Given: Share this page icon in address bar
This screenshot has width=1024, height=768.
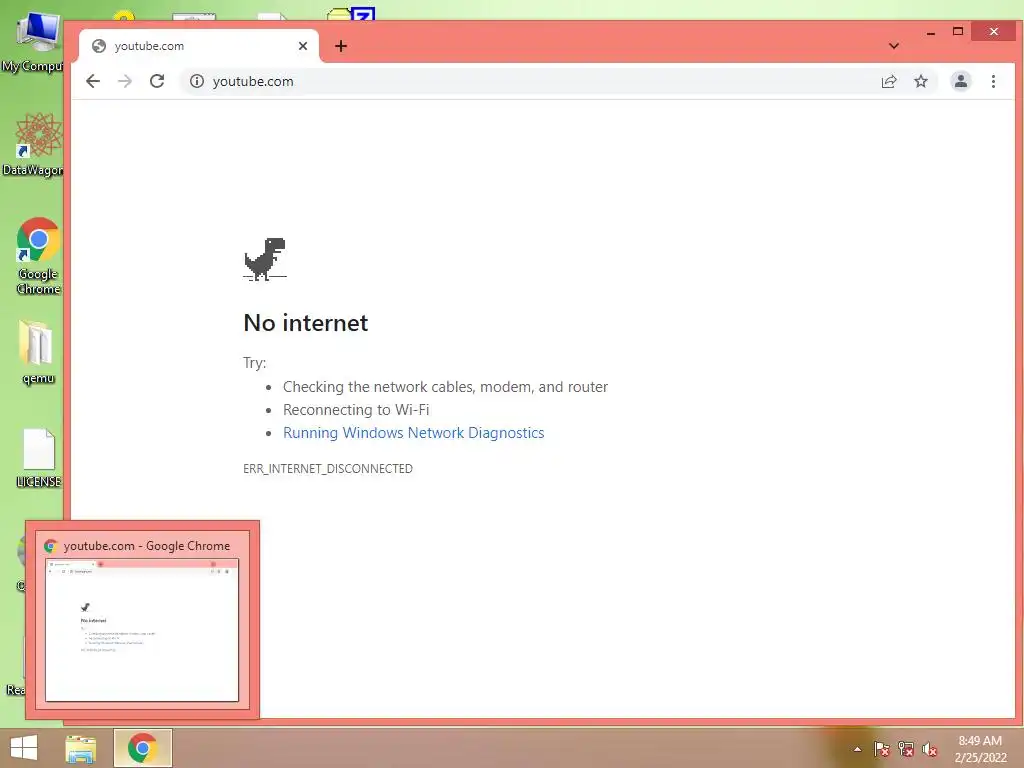Looking at the screenshot, I should pos(889,81).
